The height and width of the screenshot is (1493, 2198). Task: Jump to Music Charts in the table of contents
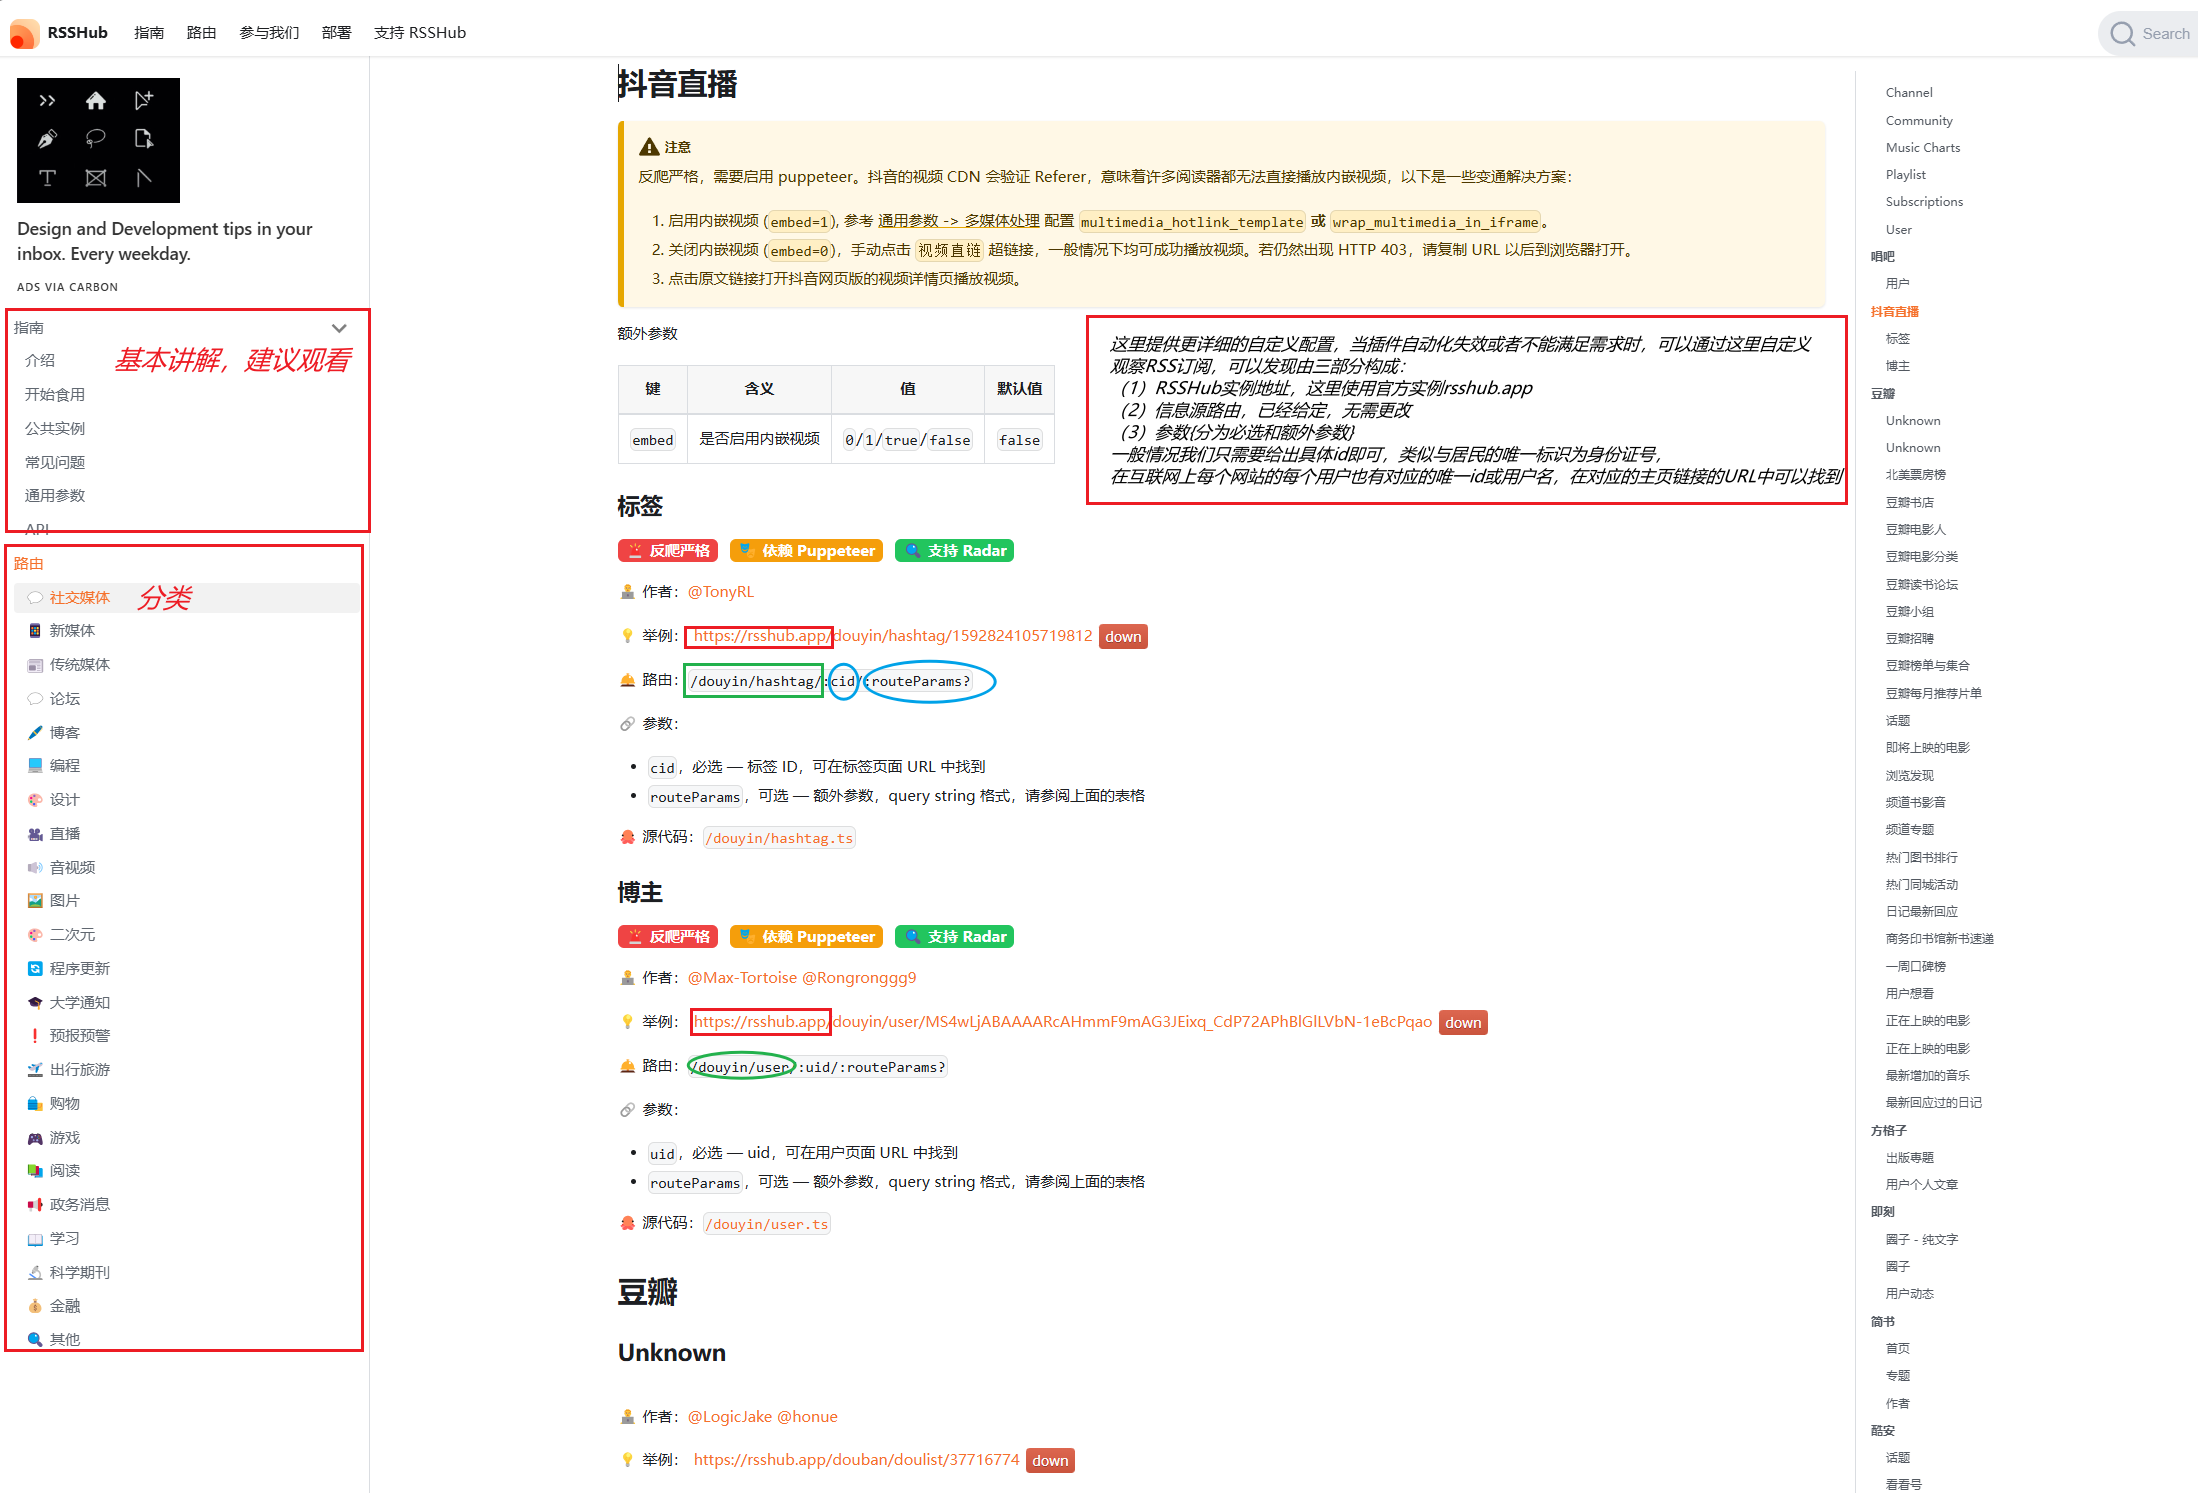point(1922,147)
